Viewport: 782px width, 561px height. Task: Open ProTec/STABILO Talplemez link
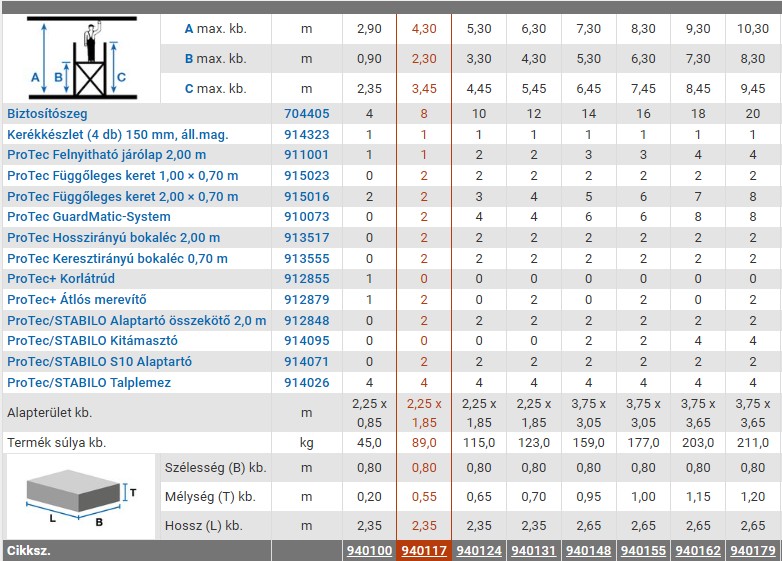(88, 383)
